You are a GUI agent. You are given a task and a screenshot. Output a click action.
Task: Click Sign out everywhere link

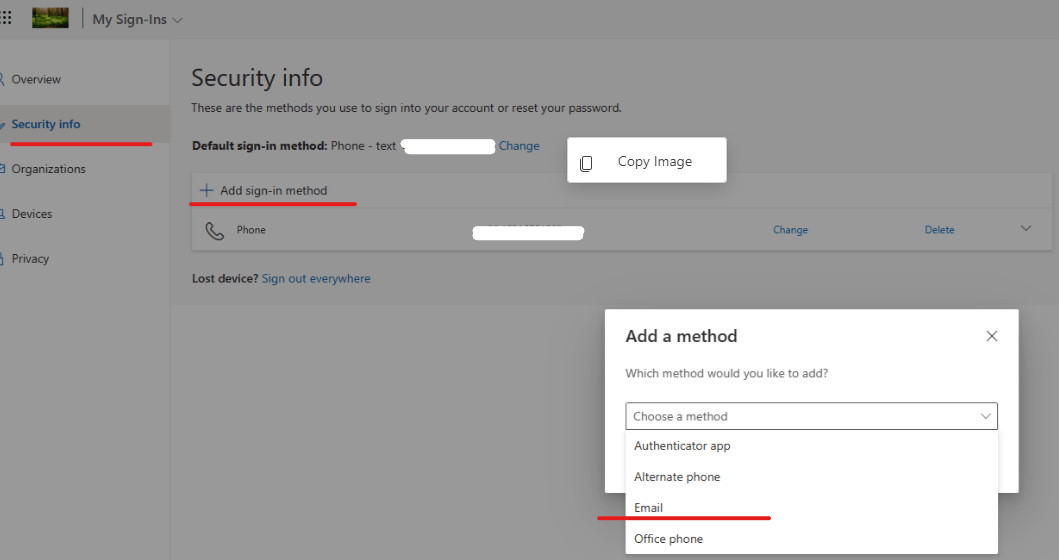click(x=316, y=278)
